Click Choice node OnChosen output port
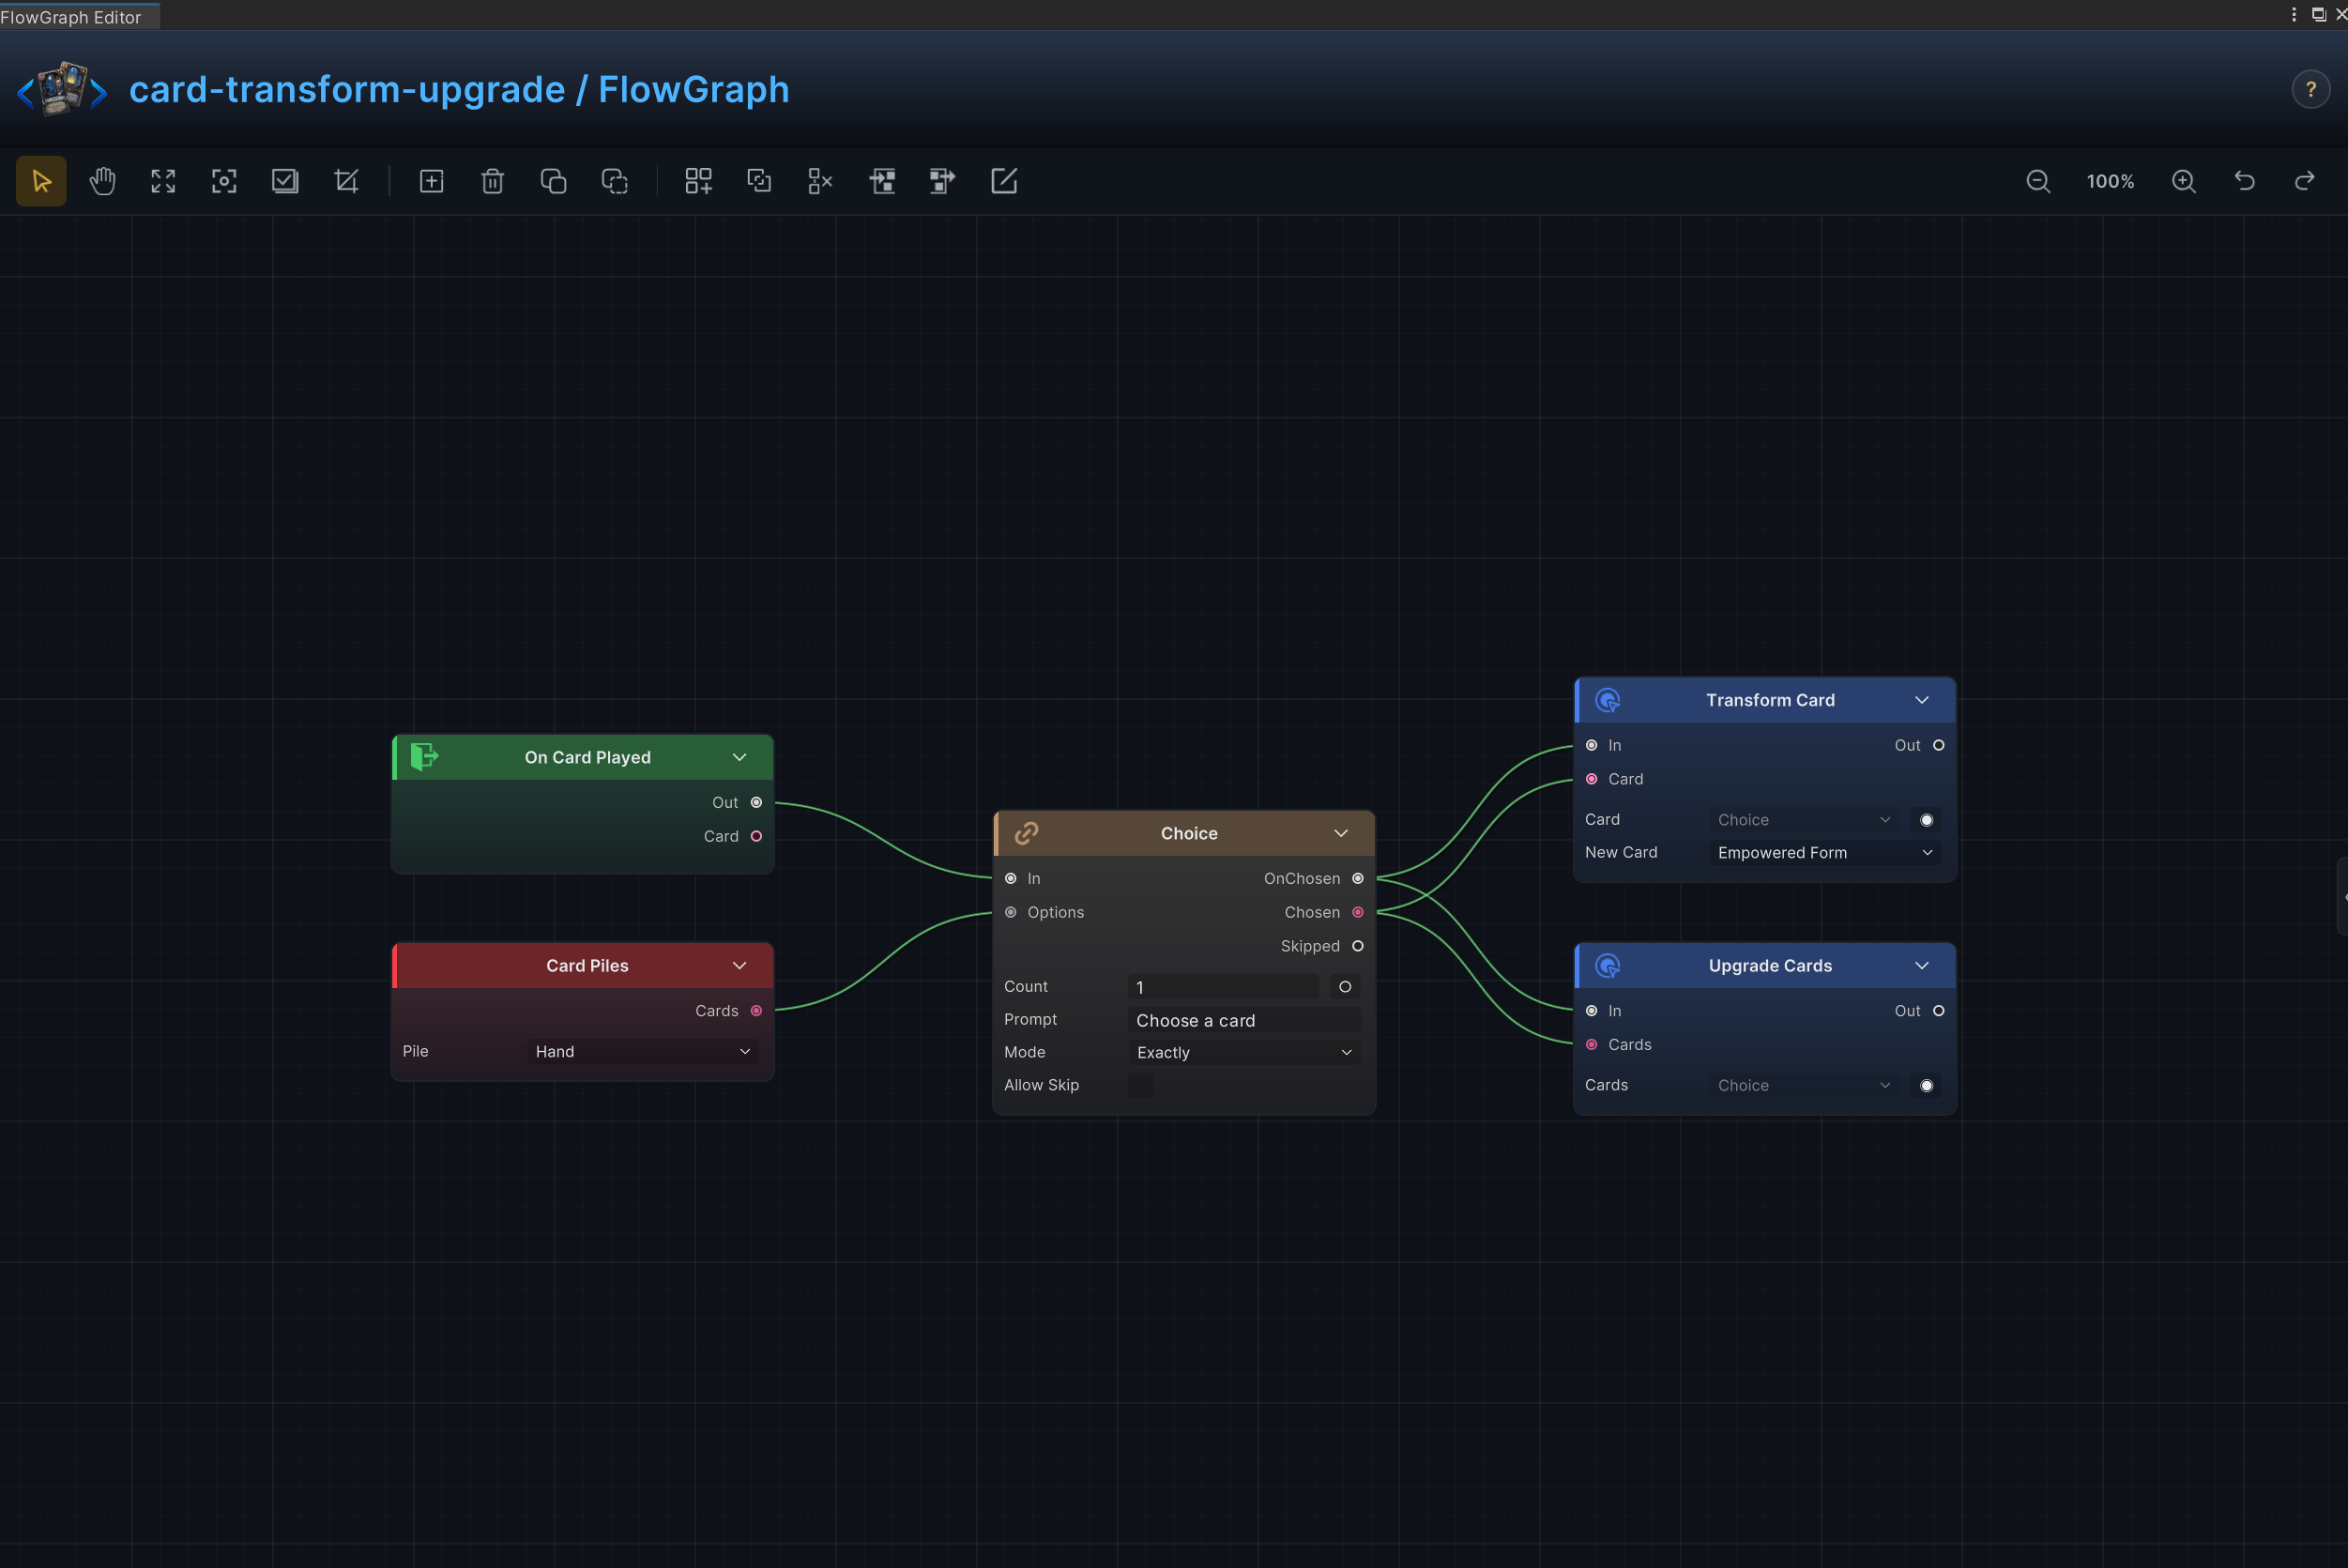Viewport: 2348px width, 1568px height. tap(1357, 879)
